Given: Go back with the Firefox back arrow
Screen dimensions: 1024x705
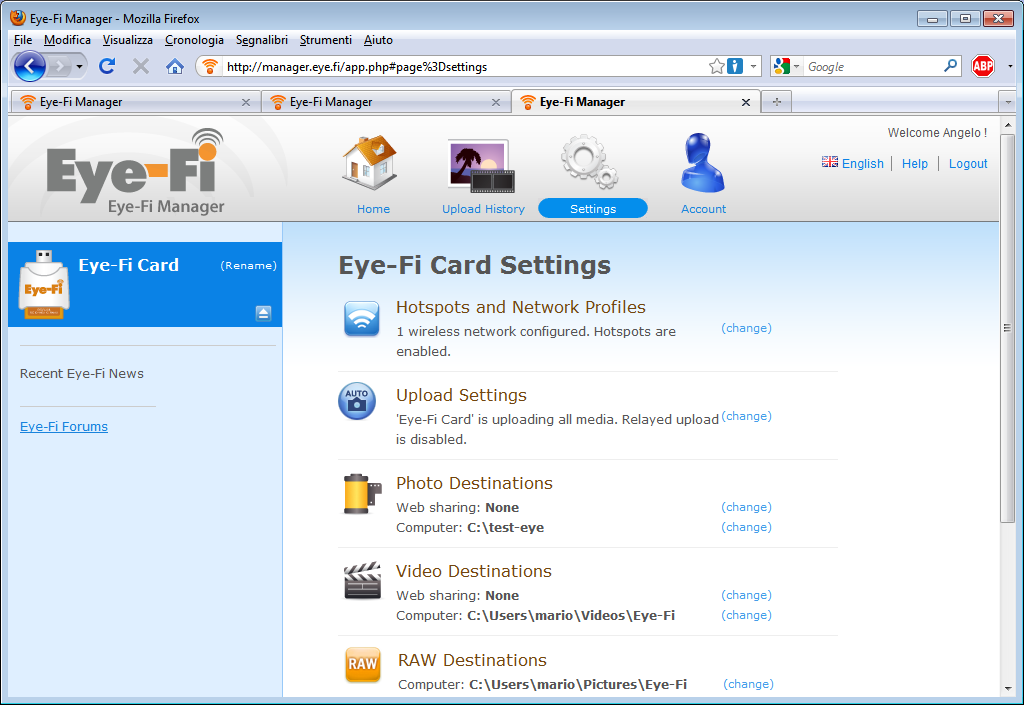Looking at the screenshot, I should pyautogui.click(x=29, y=66).
